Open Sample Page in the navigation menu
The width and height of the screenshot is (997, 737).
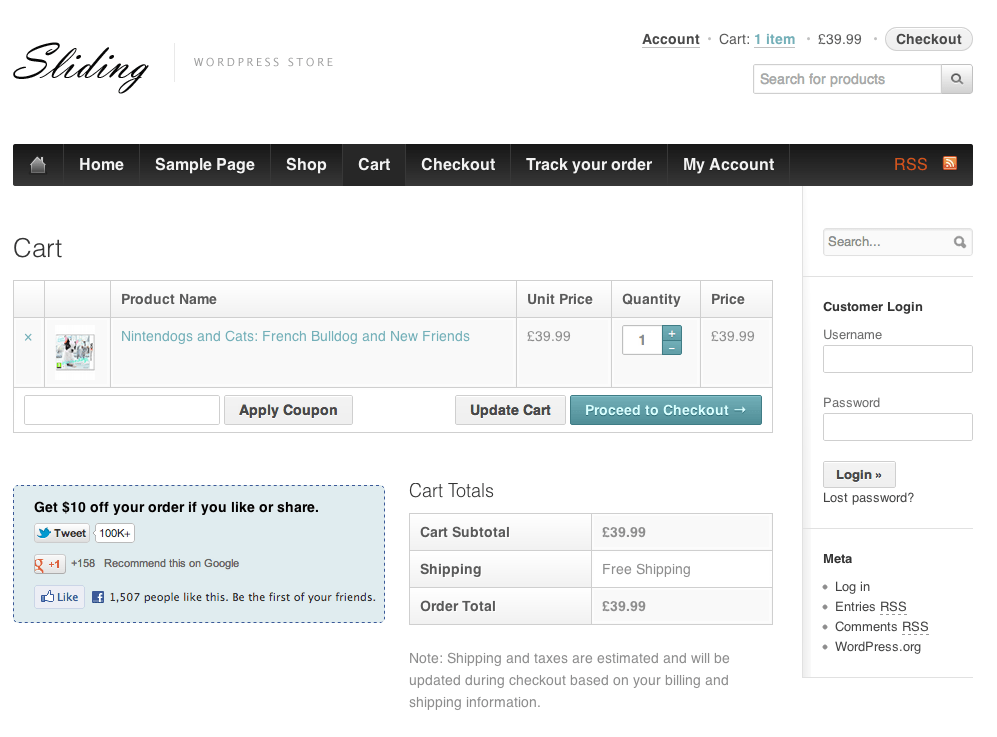205,165
